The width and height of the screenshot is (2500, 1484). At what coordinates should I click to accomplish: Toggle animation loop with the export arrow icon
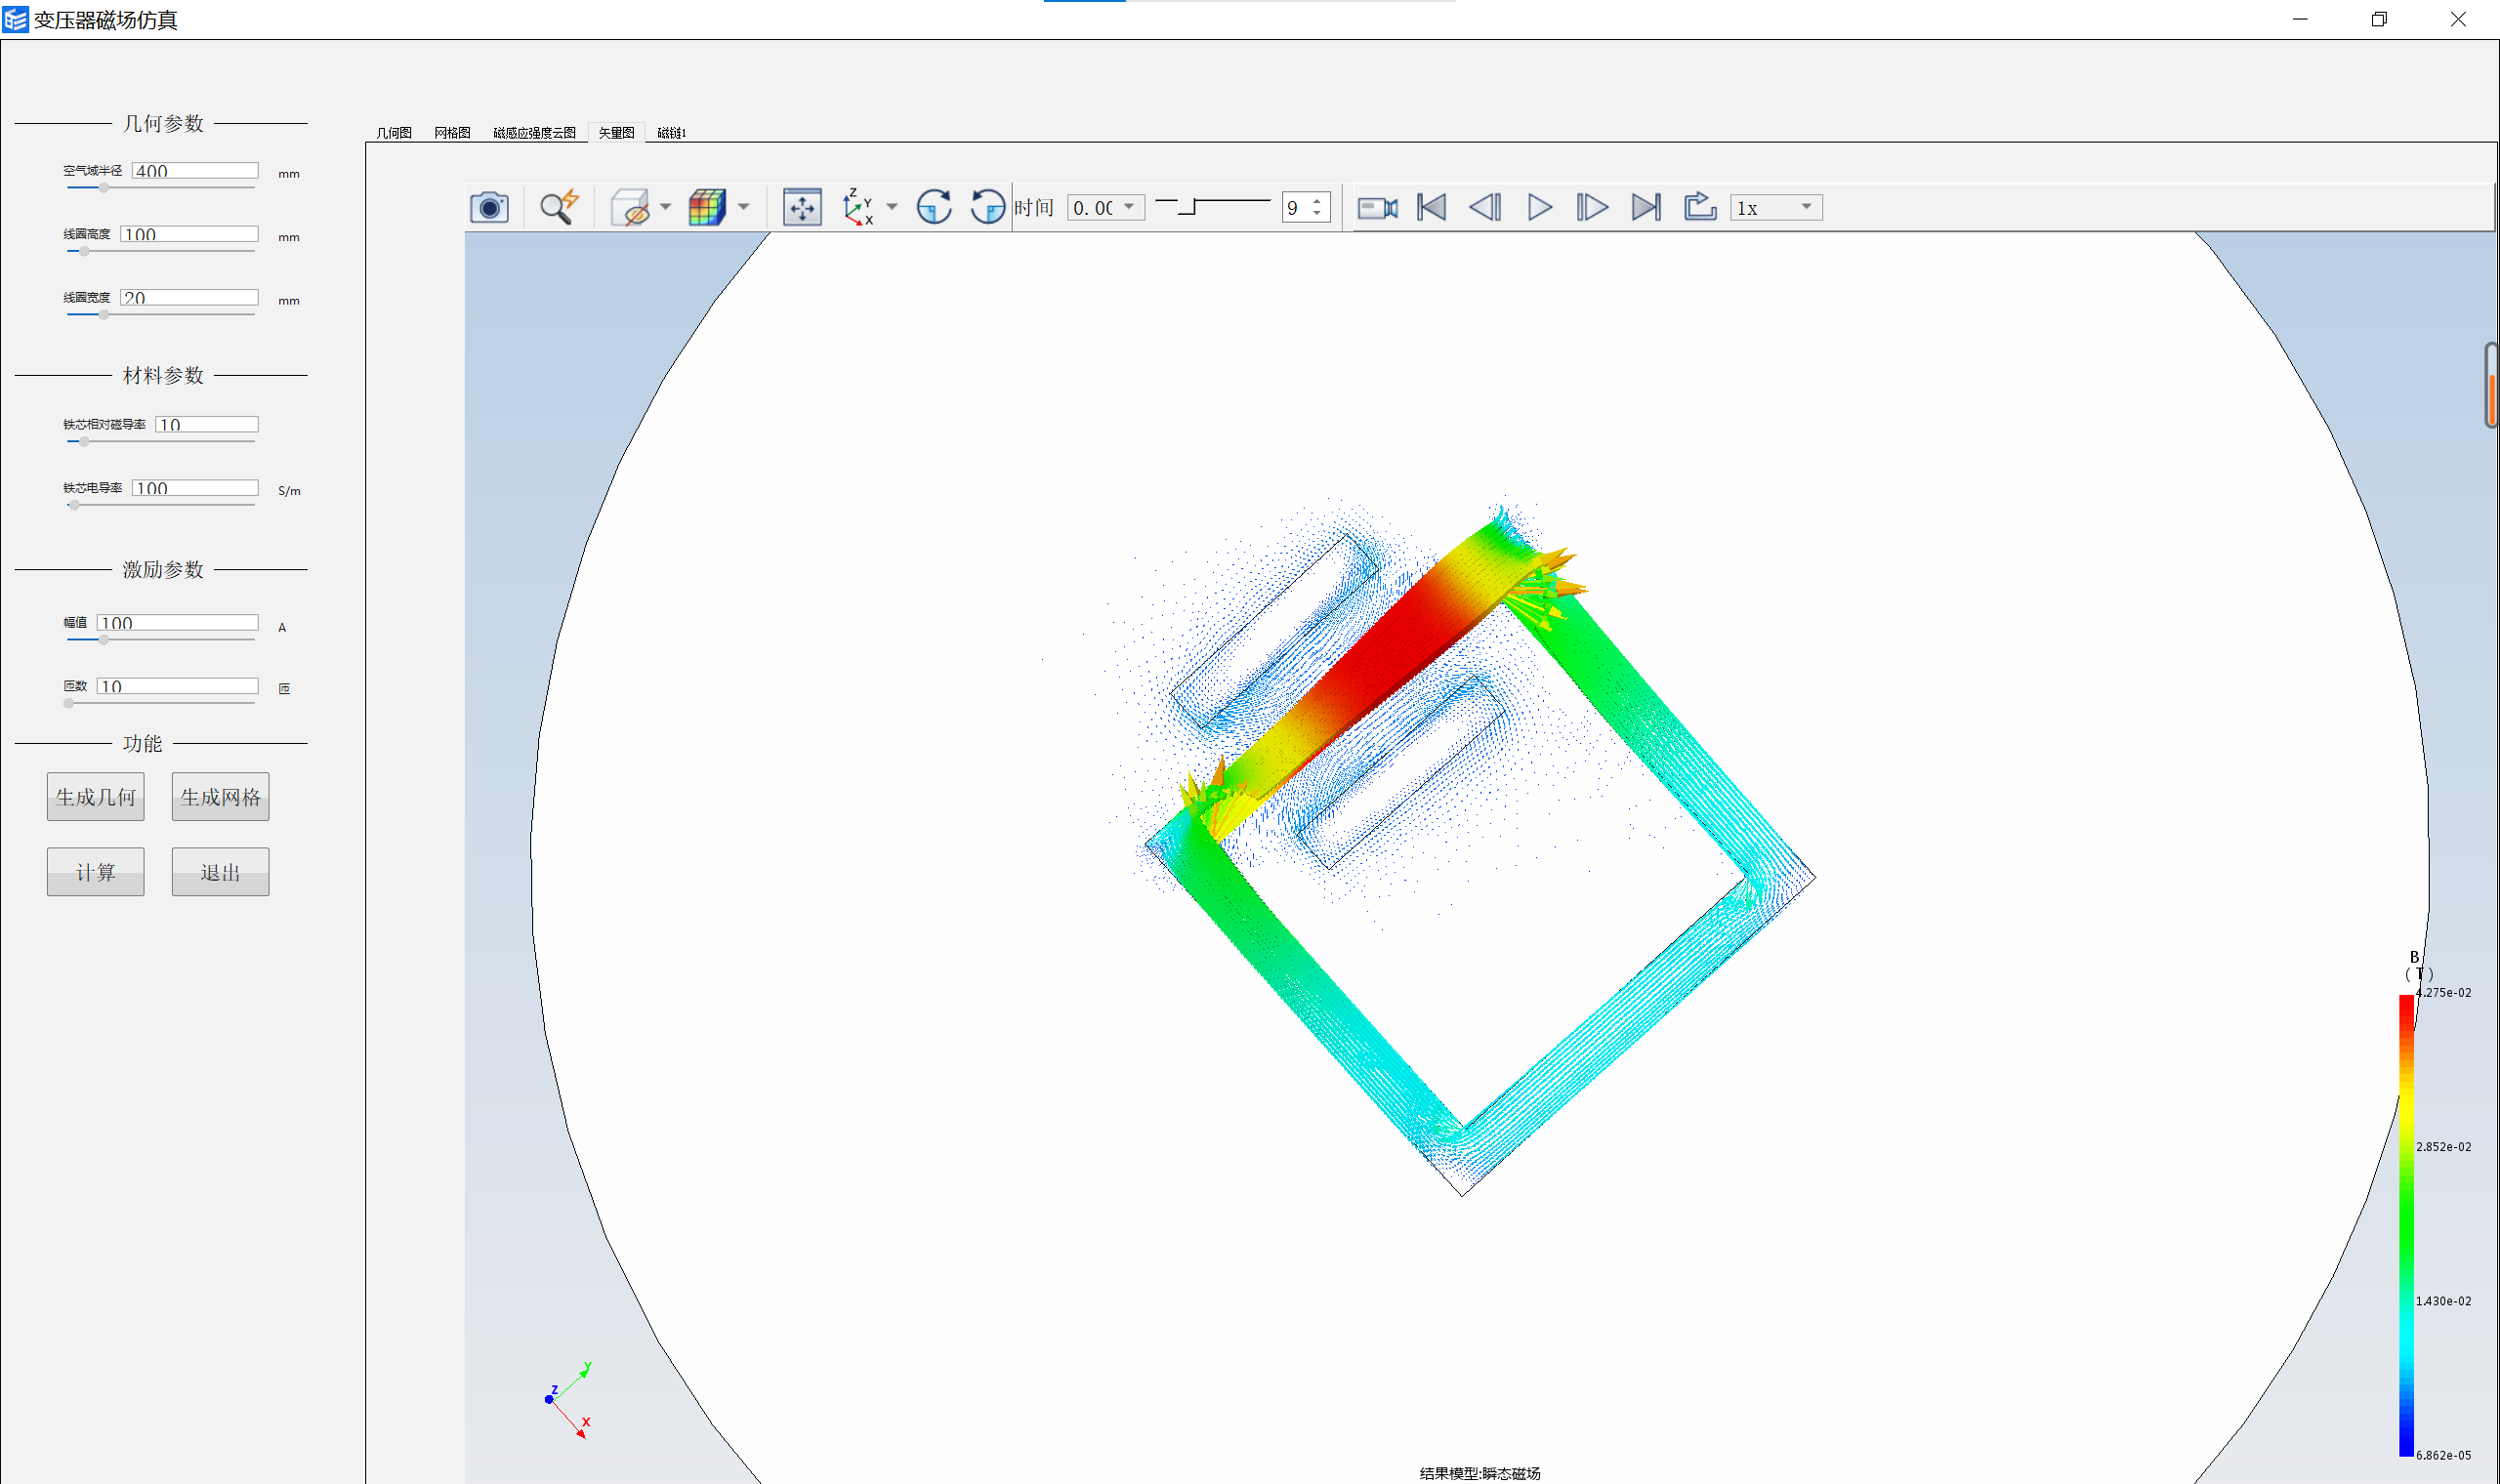[1700, 207]
